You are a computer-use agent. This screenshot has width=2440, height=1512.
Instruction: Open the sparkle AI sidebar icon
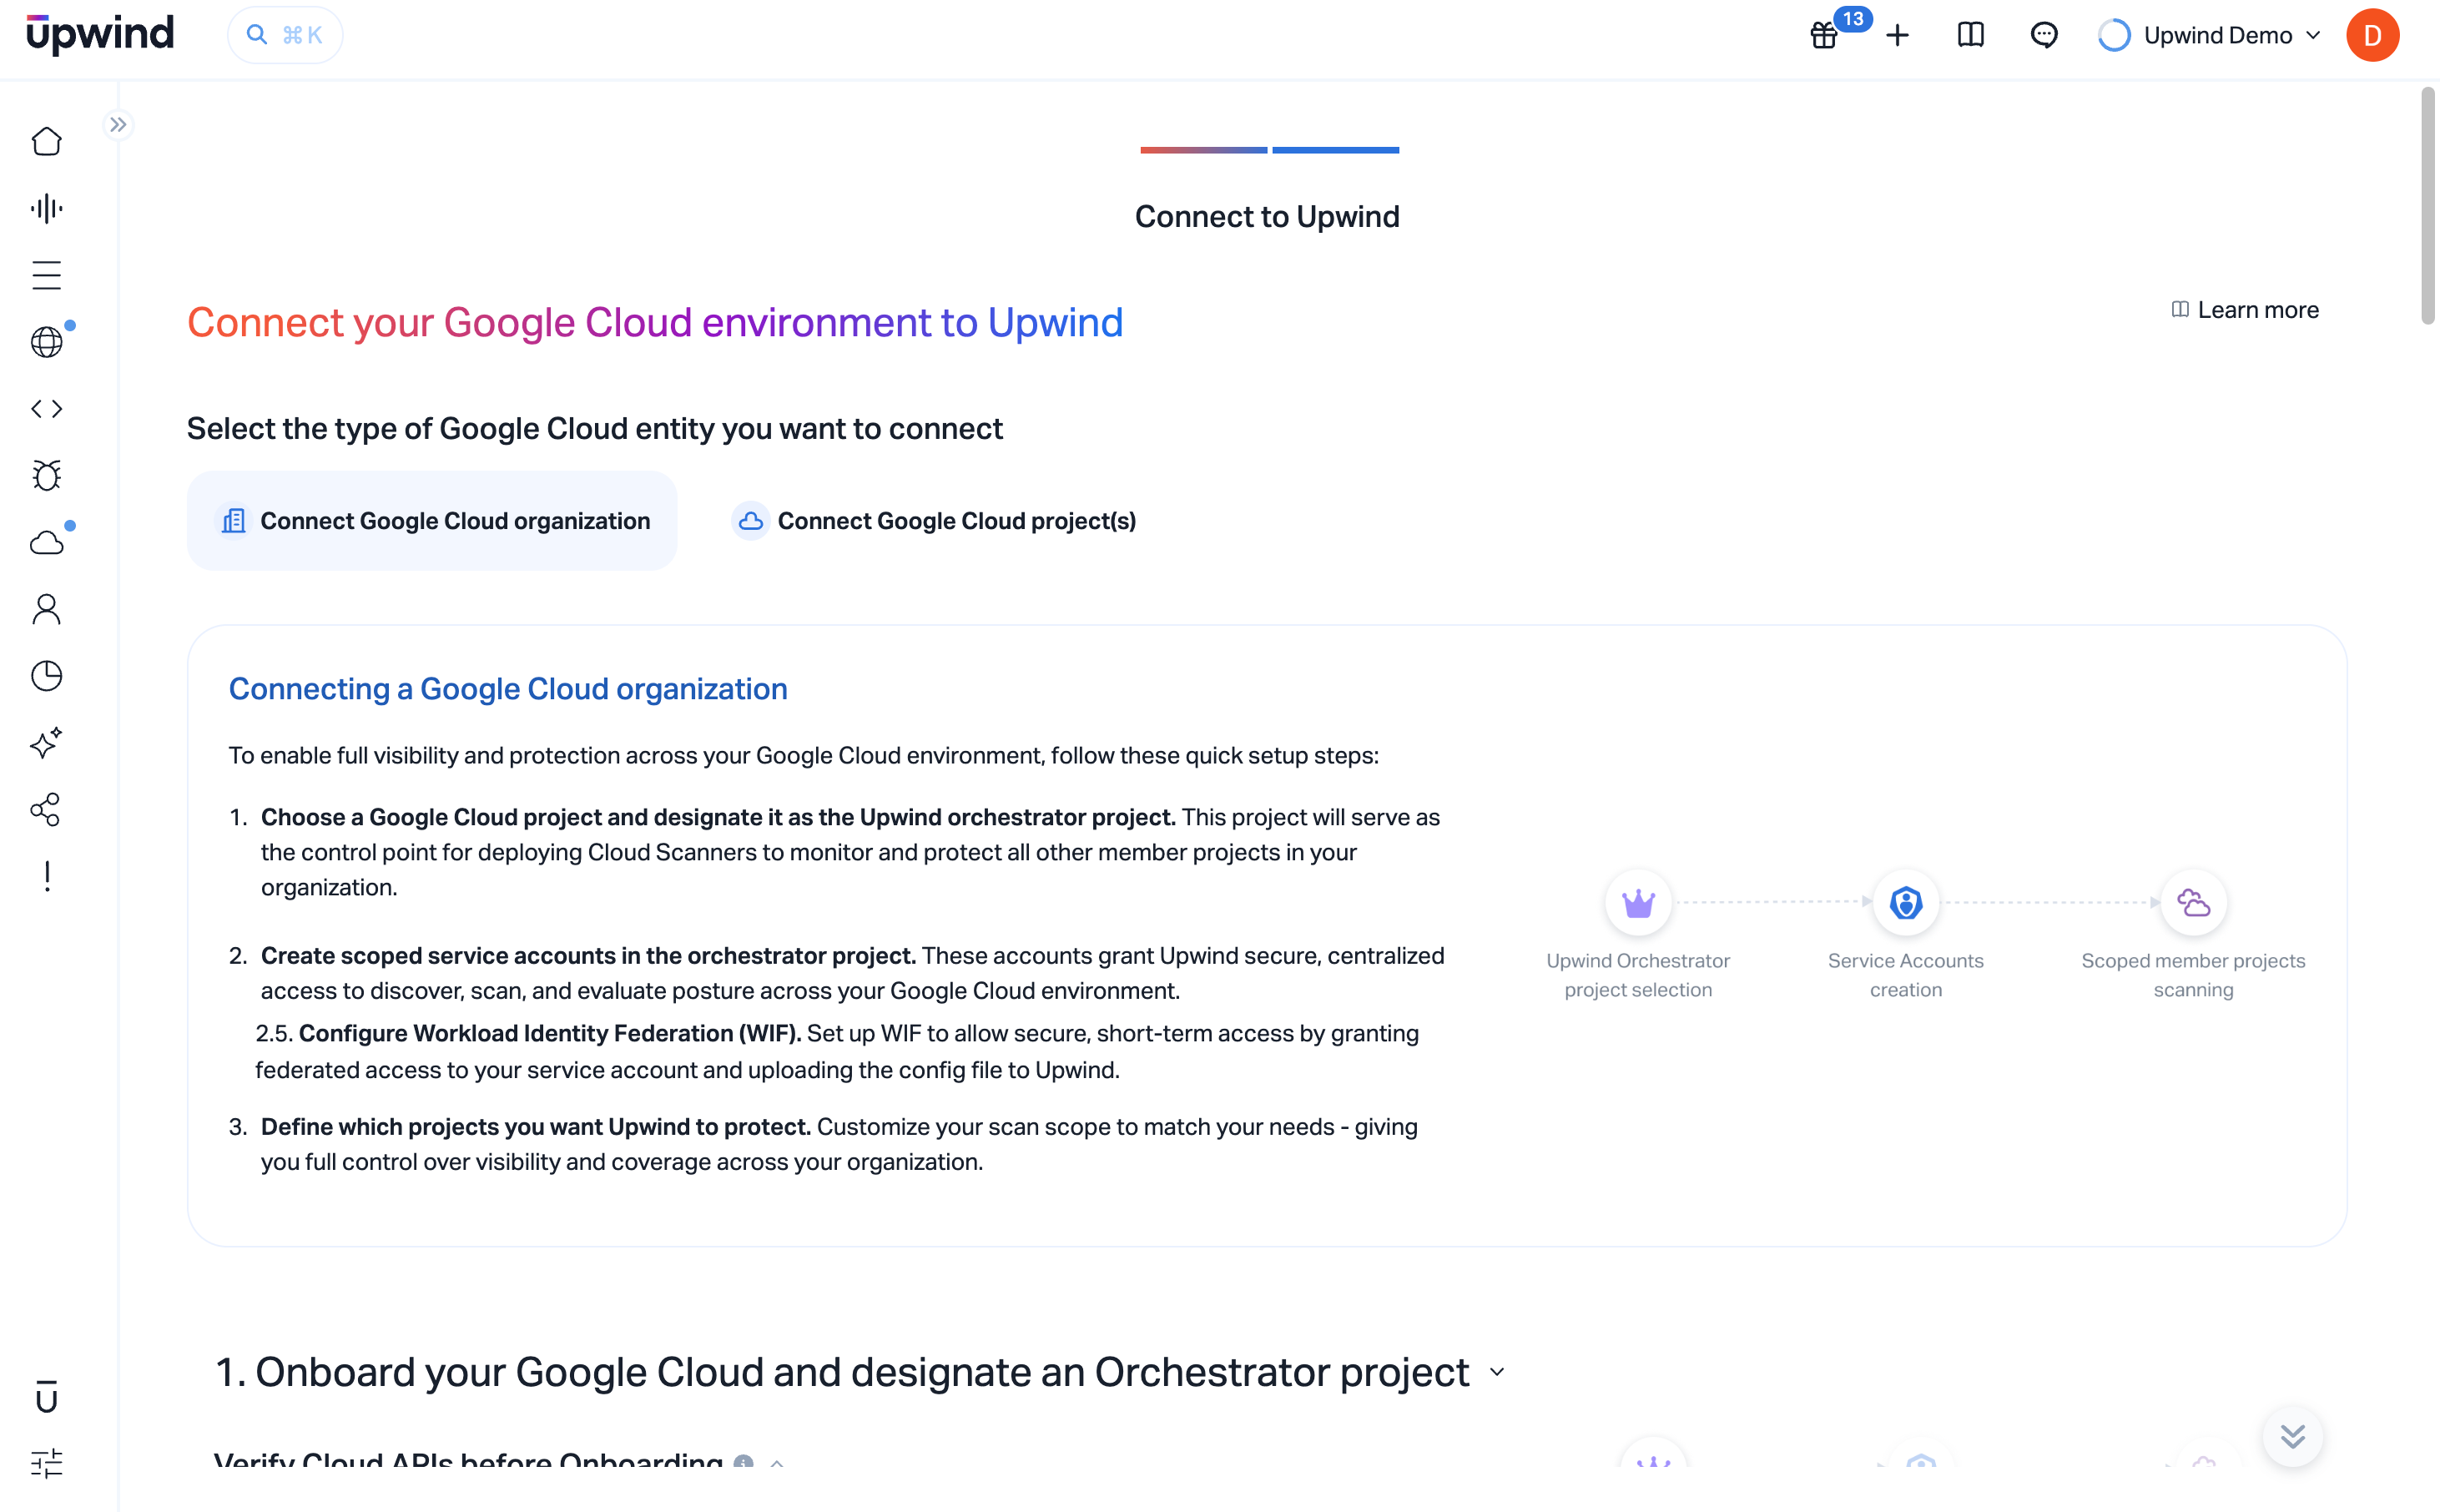tap(46, 743)
